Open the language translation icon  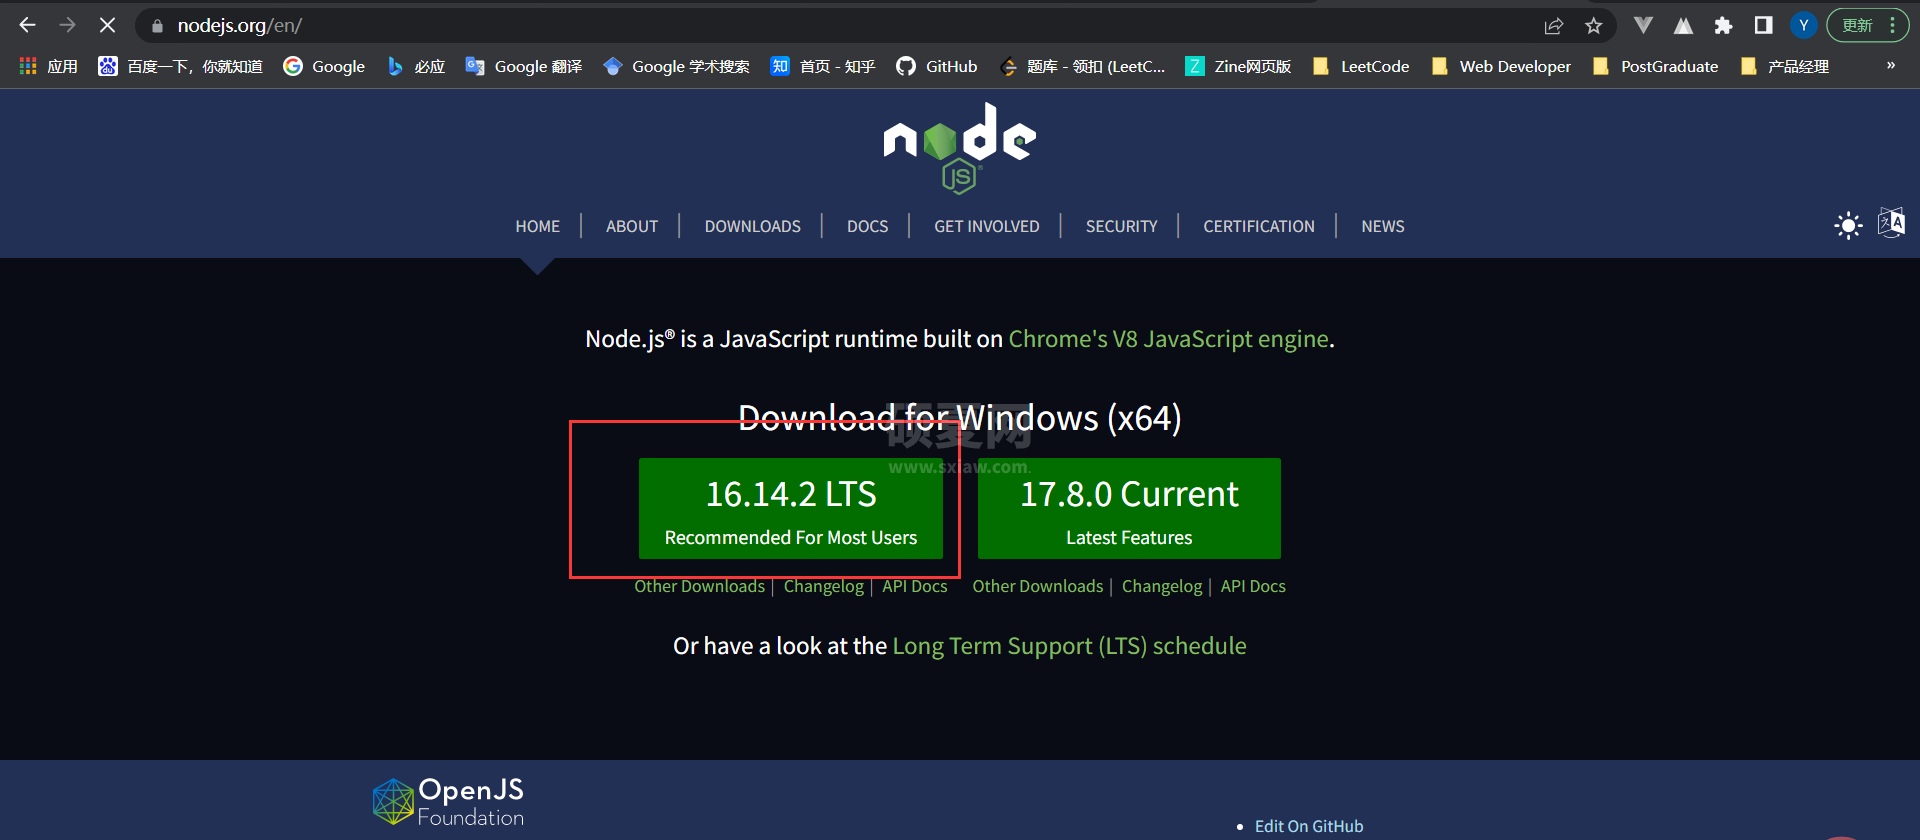point(1891,223)
